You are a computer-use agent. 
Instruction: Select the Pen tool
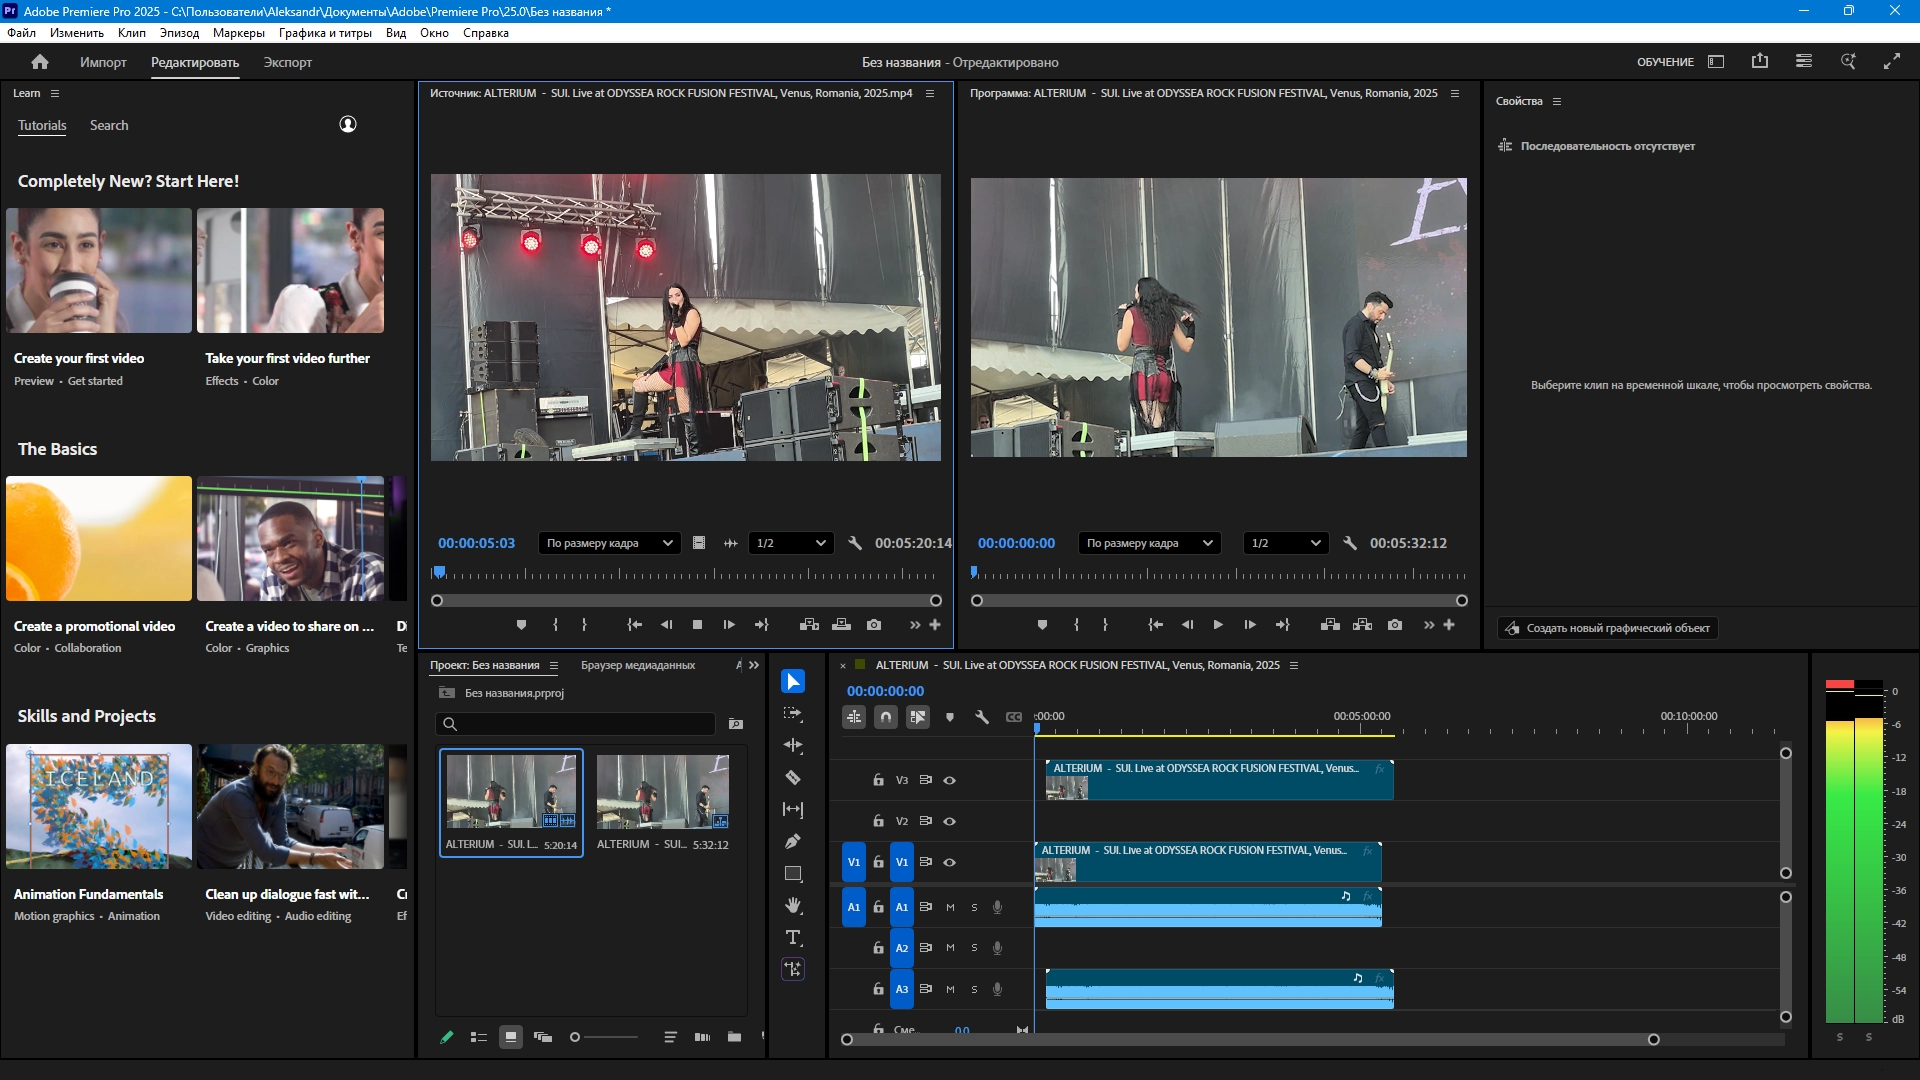click(793, 841)
